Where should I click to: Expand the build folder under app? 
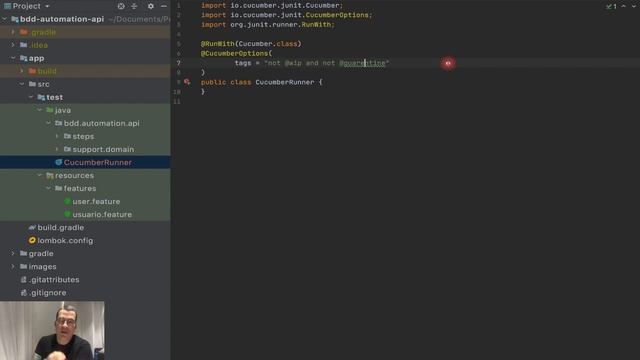[22, 71]
